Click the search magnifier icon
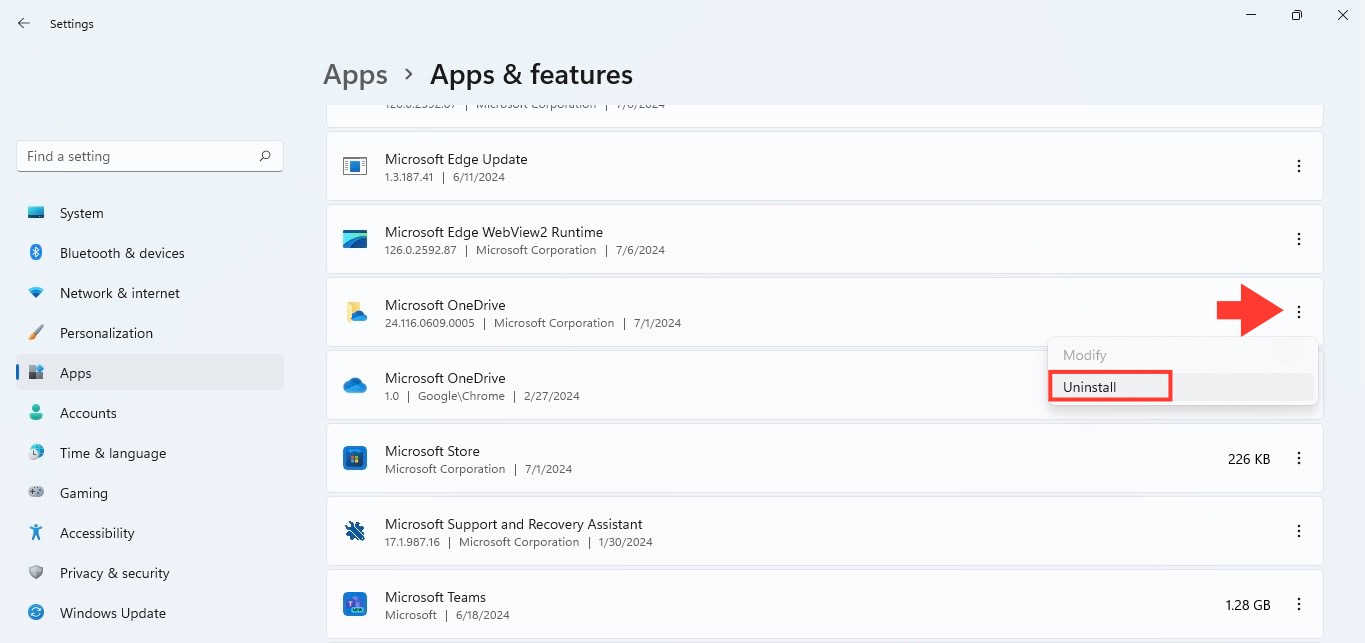 (265, 156)
